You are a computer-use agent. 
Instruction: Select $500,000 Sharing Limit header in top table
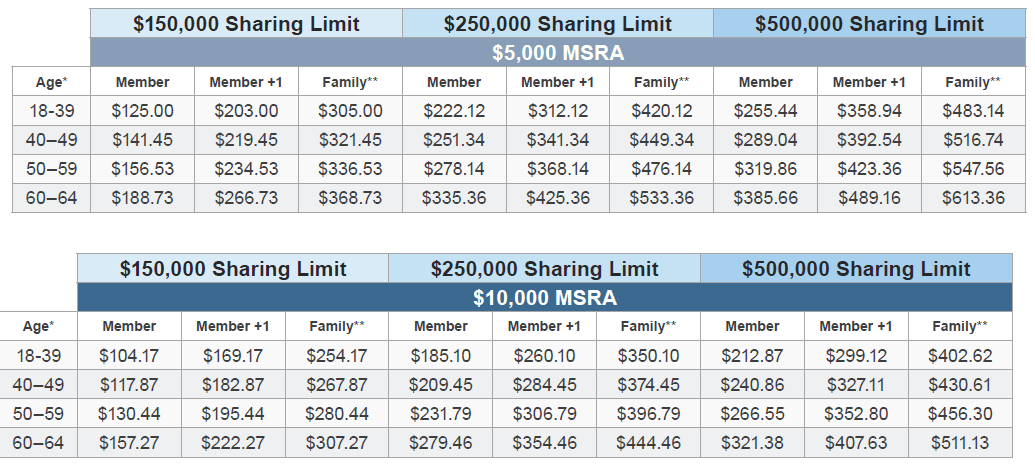coord(869,24)
